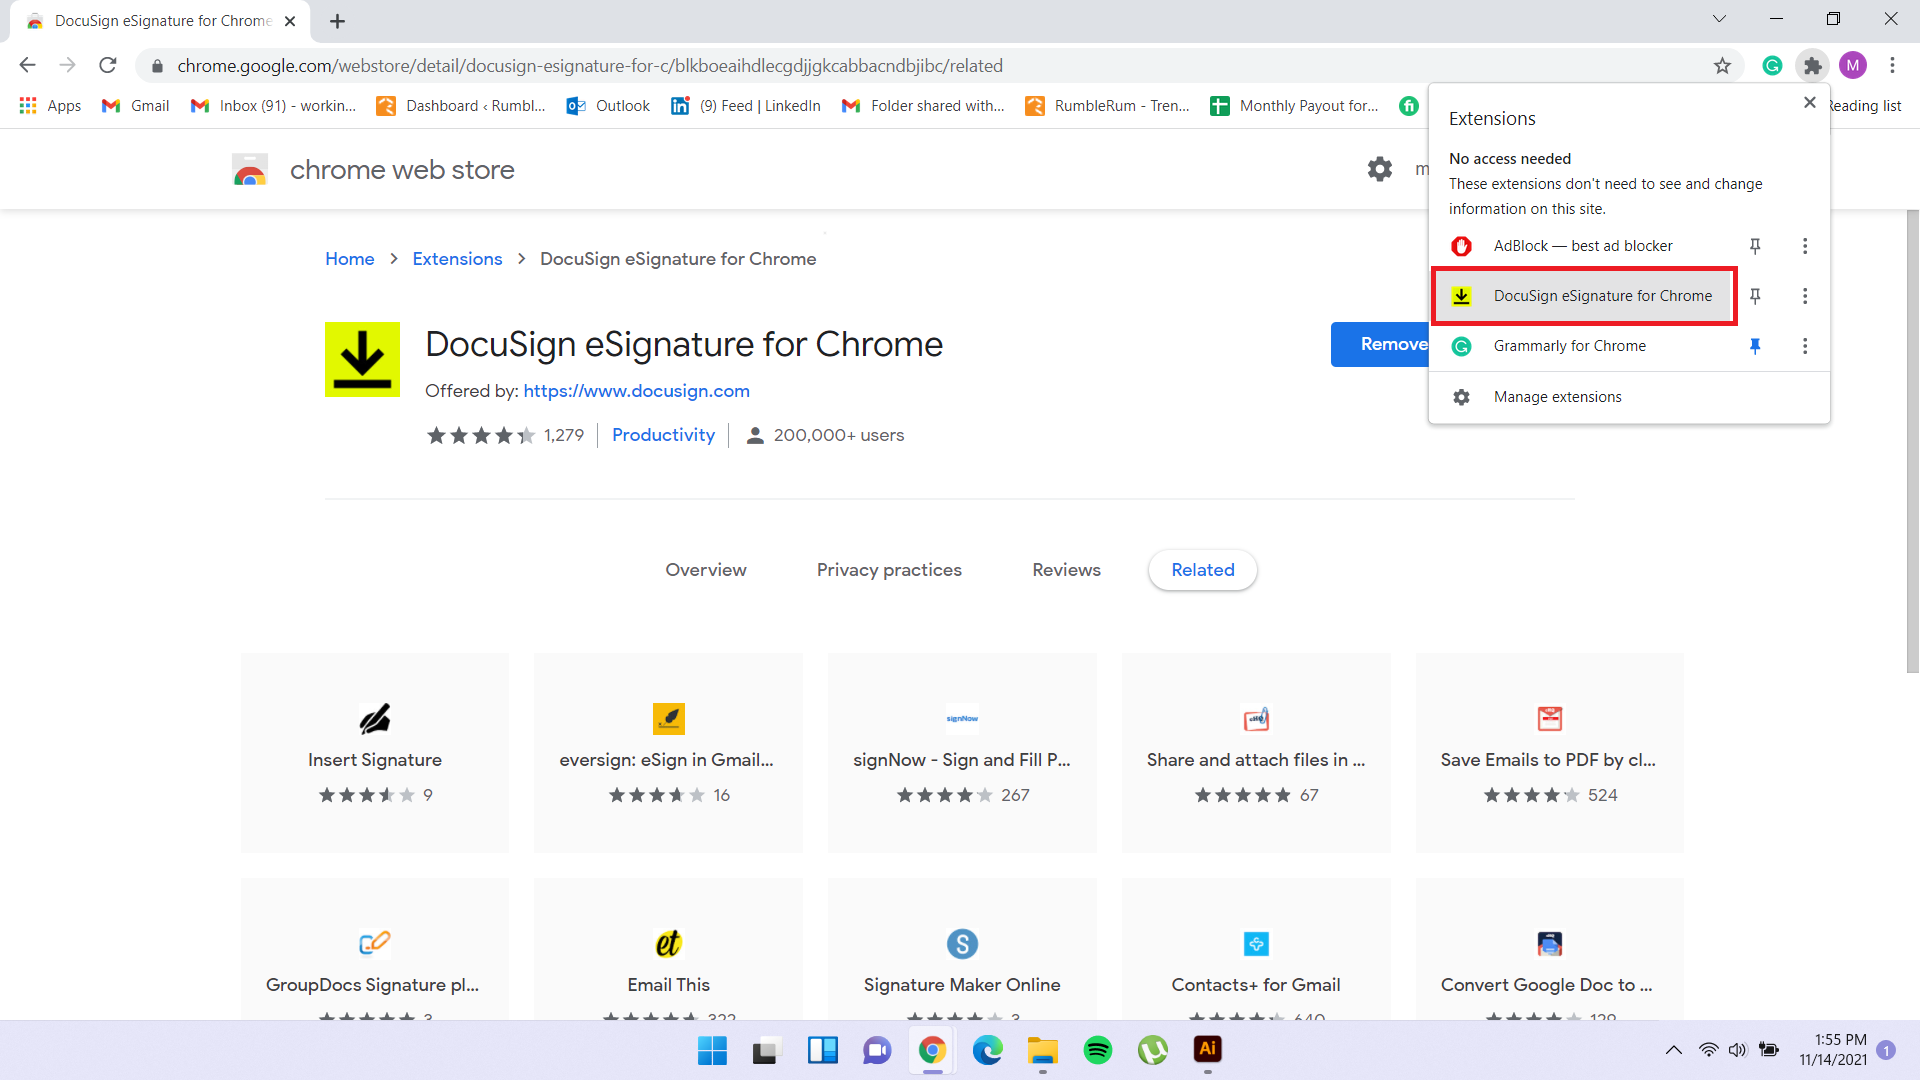1920x1080 pixels.
Task: Open File Explorer from taskbar
Action: [1042, 1050]
